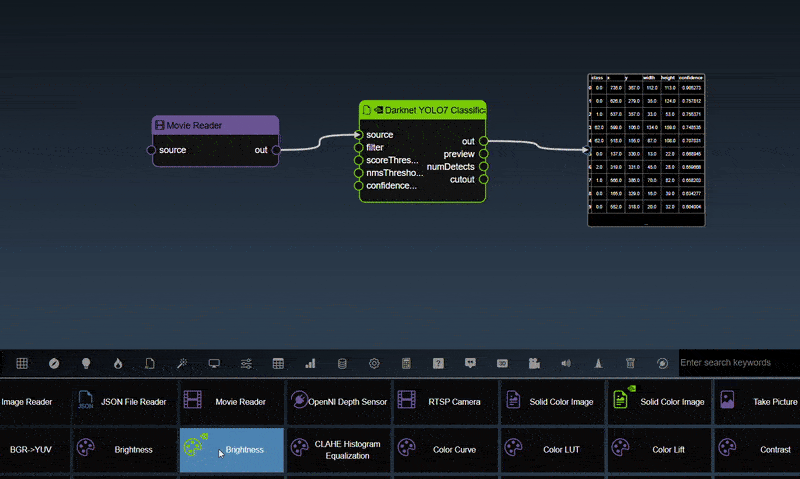Add the RTSP Camera node
Viewport: 800px width, 479px height.
pos(447,402)
